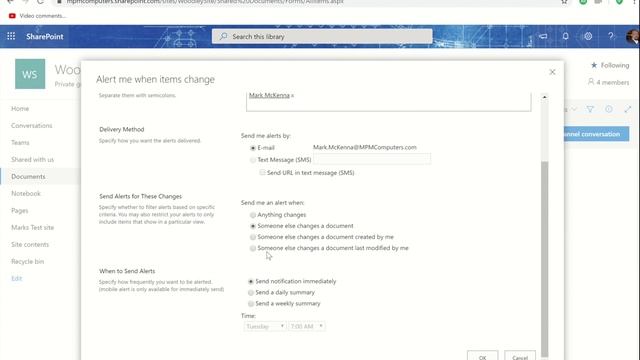Open Pages in side navigation

pyautogui.click(x=20, y=211)
